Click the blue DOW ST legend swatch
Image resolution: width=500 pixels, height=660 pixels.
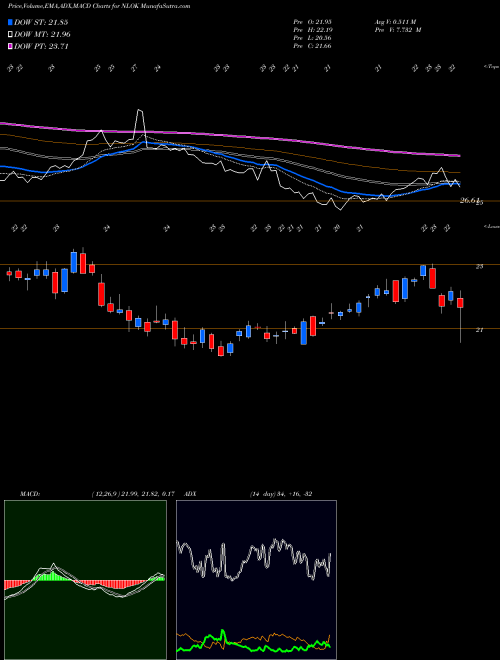click(10, 22)
